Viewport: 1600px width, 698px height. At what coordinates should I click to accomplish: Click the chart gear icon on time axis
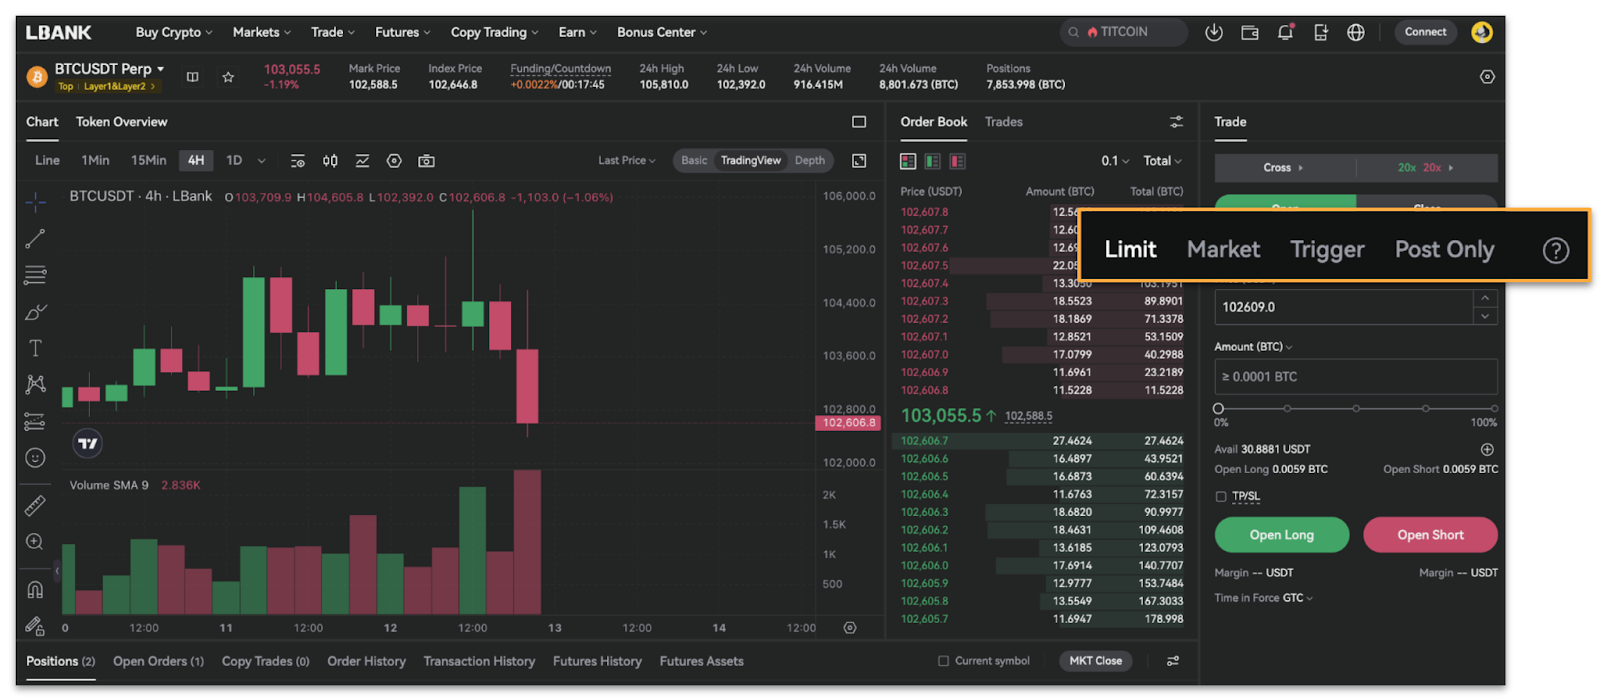(850, 628)
